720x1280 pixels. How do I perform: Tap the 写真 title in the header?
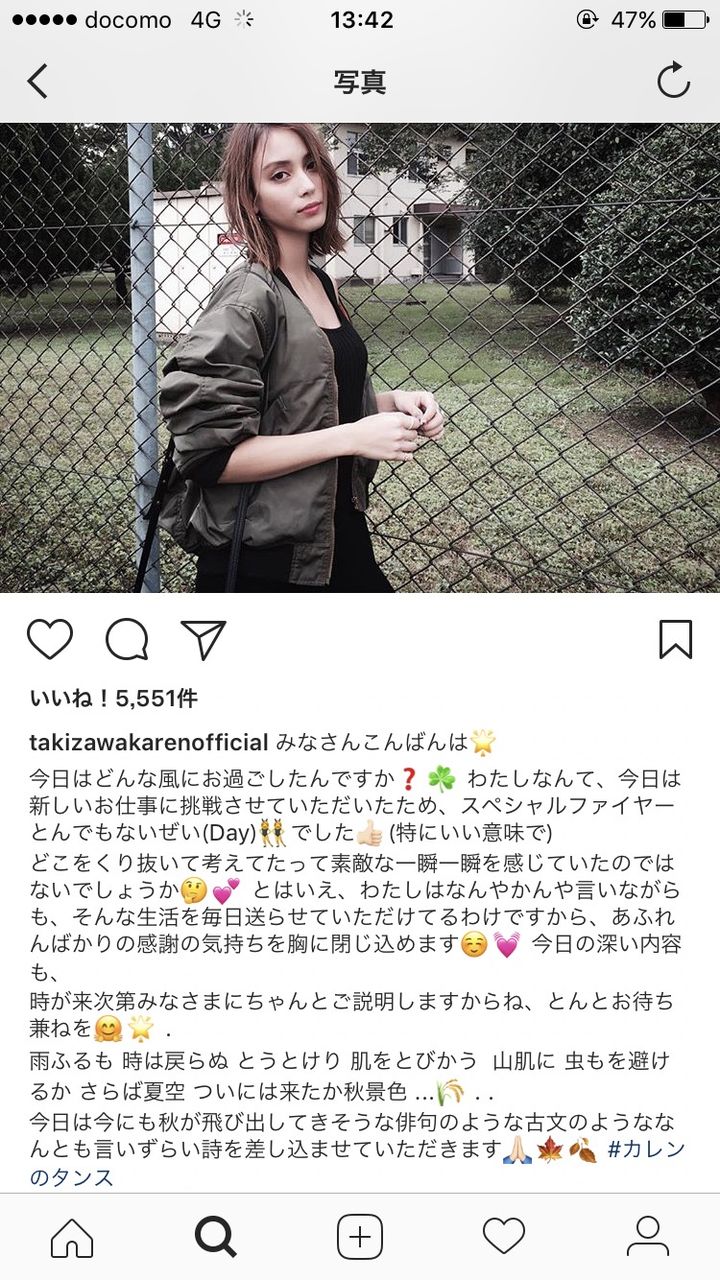point(360,82)
